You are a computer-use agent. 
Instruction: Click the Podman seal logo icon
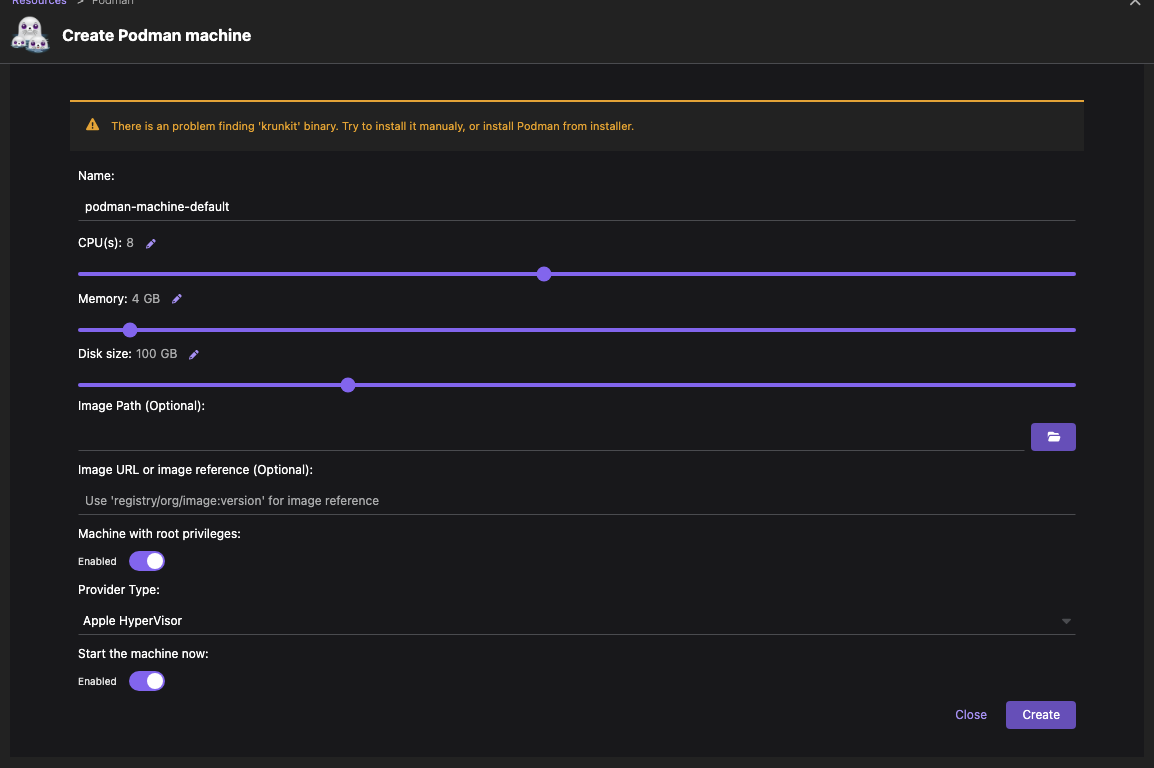pyautogui.click(x=30, y=35)
